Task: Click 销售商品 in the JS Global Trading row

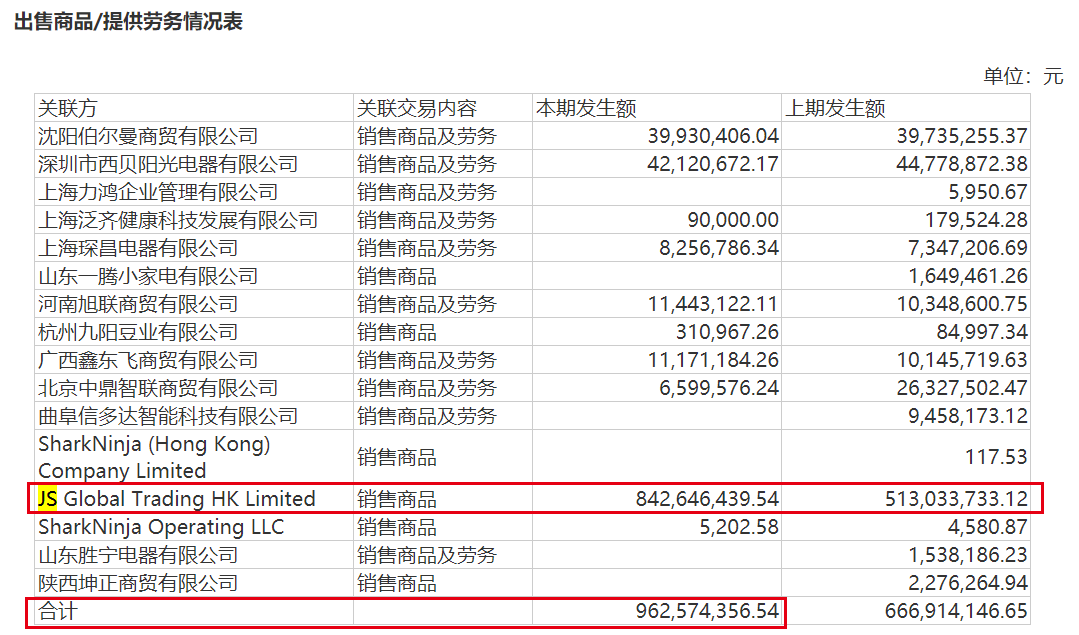Action: (x=396, y=499)
